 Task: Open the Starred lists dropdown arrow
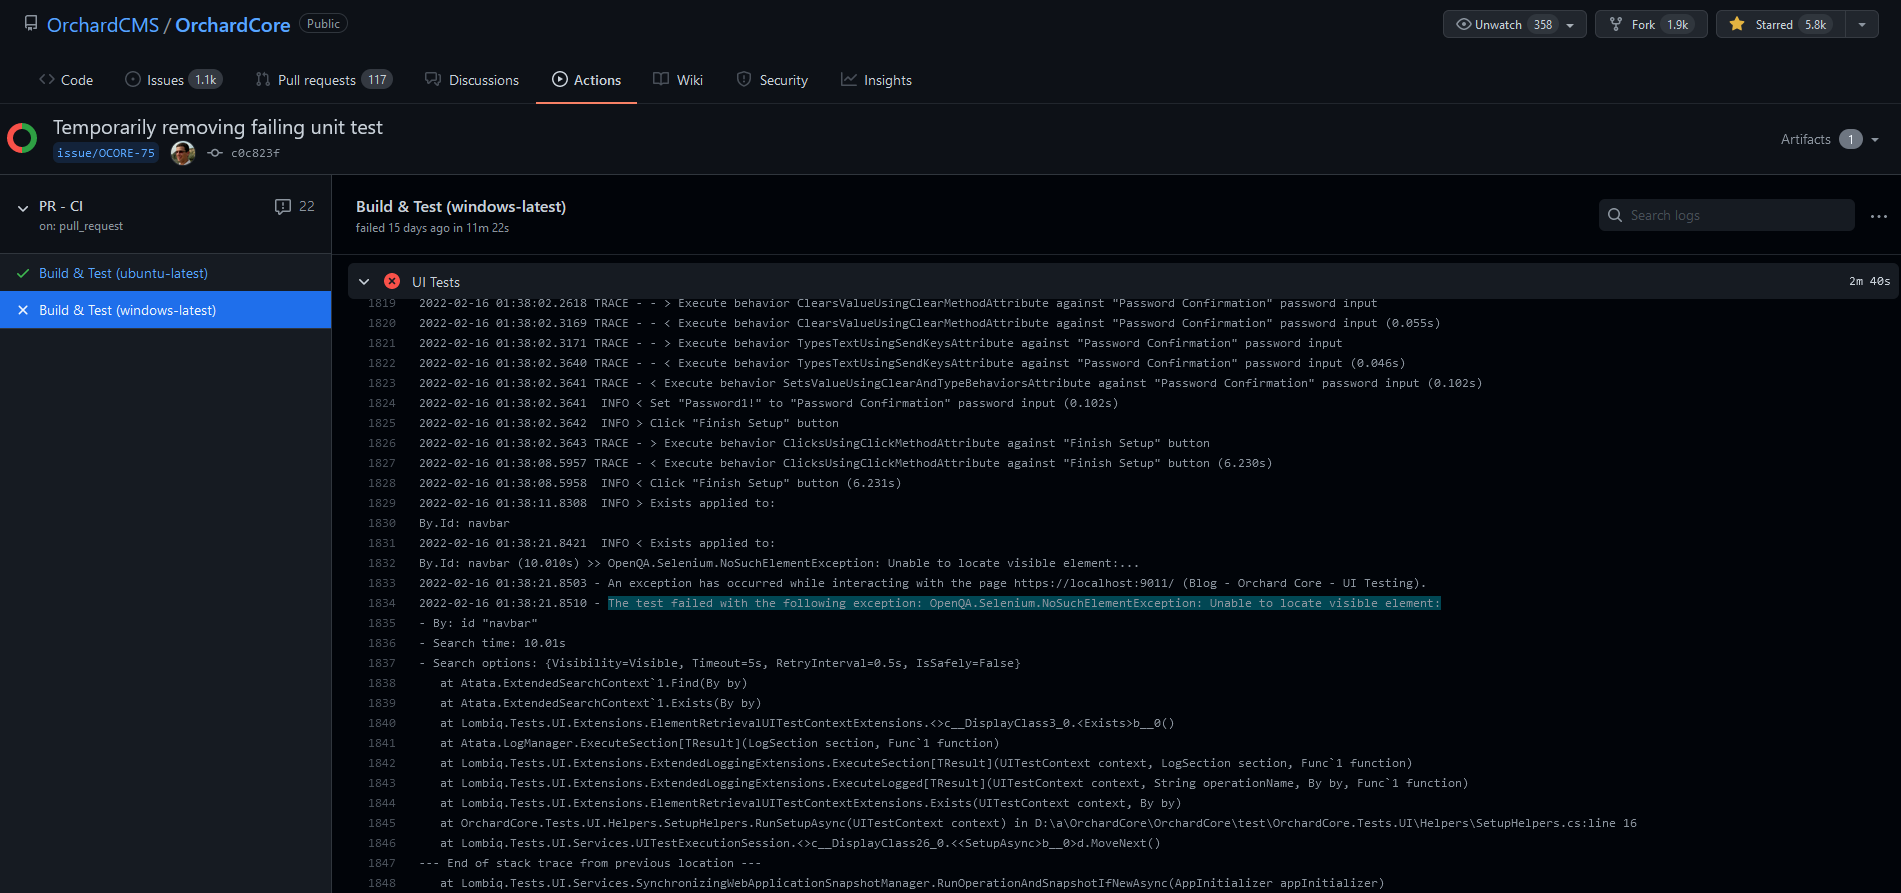[x=1862, y=25]
